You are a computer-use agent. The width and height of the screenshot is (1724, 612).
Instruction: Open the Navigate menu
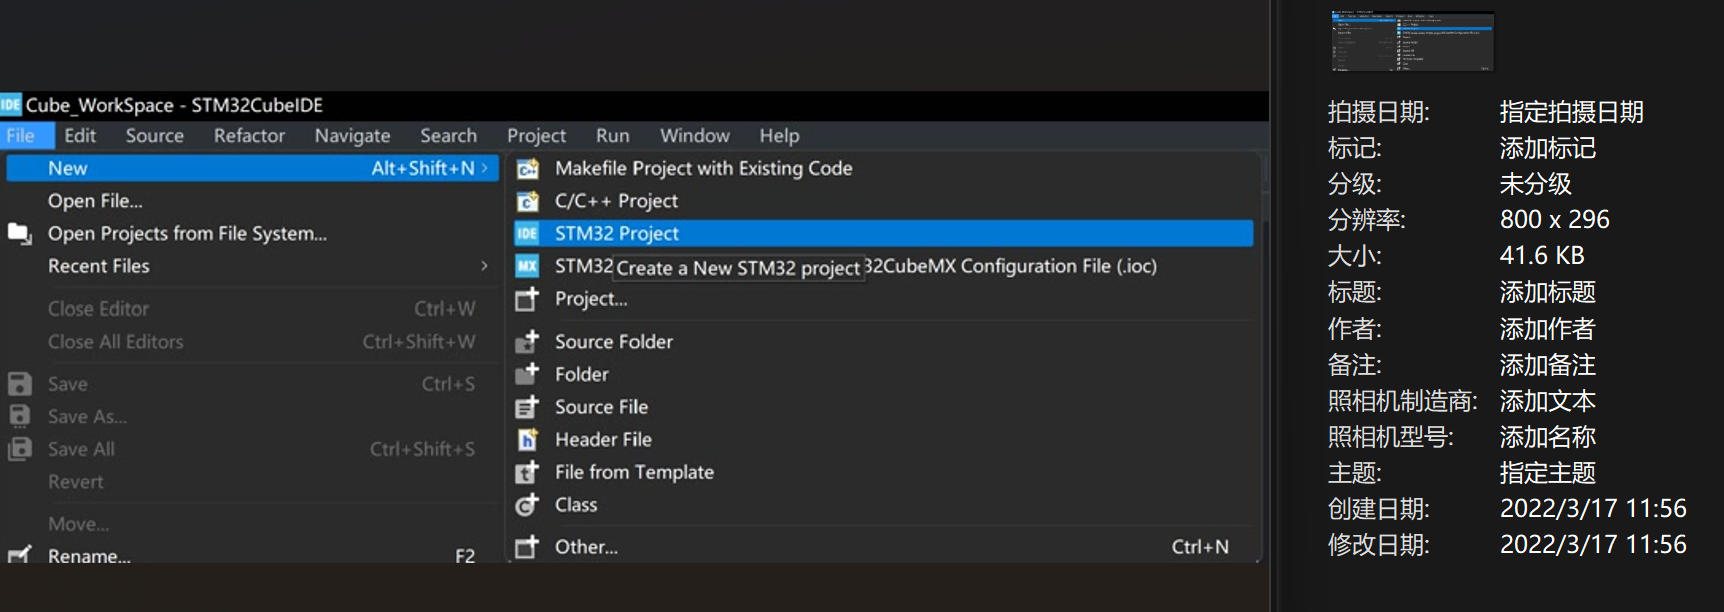(x=352, y=135)
